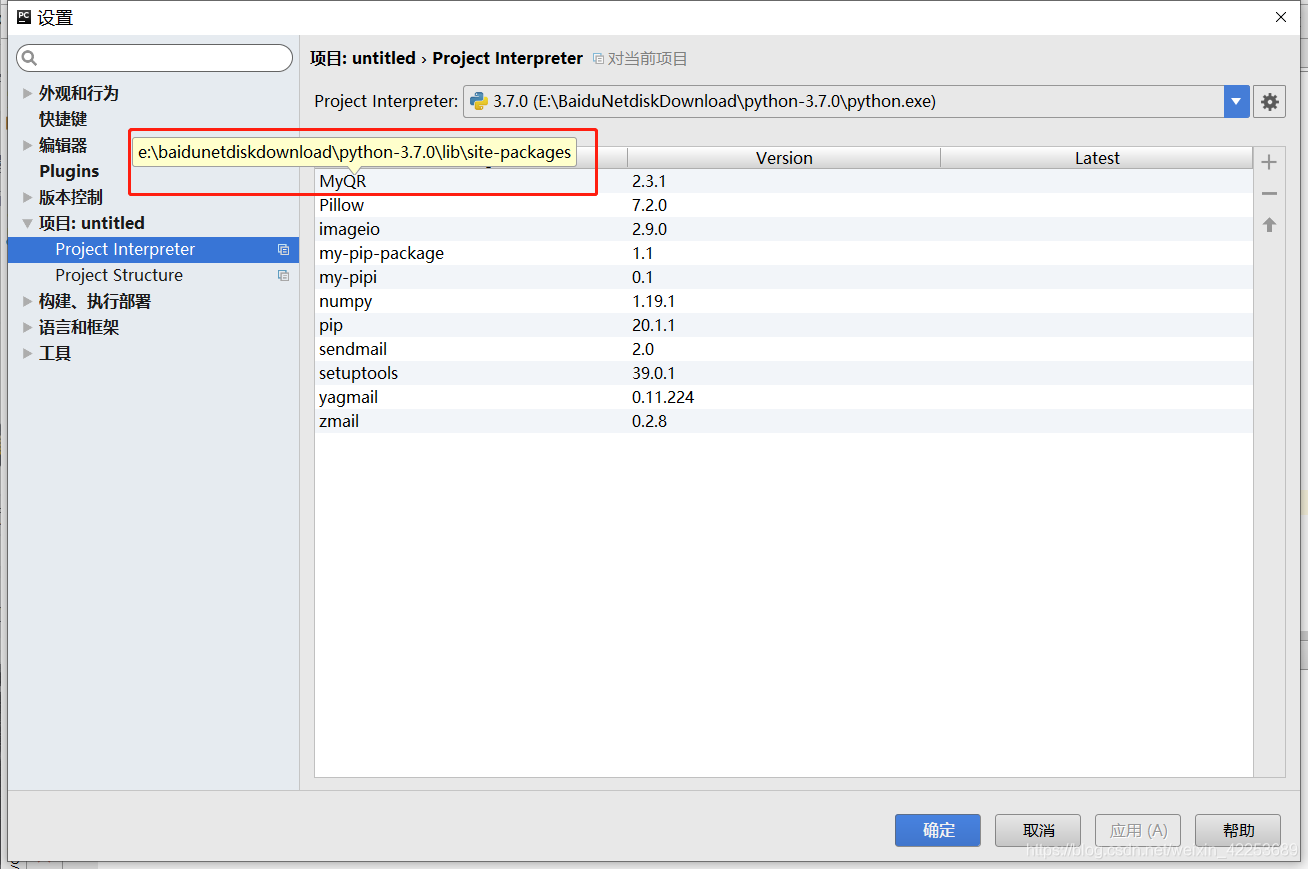Click the 确定 button to confirm
The height and width of the screenshot is (869, 1308).
pyautogui.click(x=937, y=830)
